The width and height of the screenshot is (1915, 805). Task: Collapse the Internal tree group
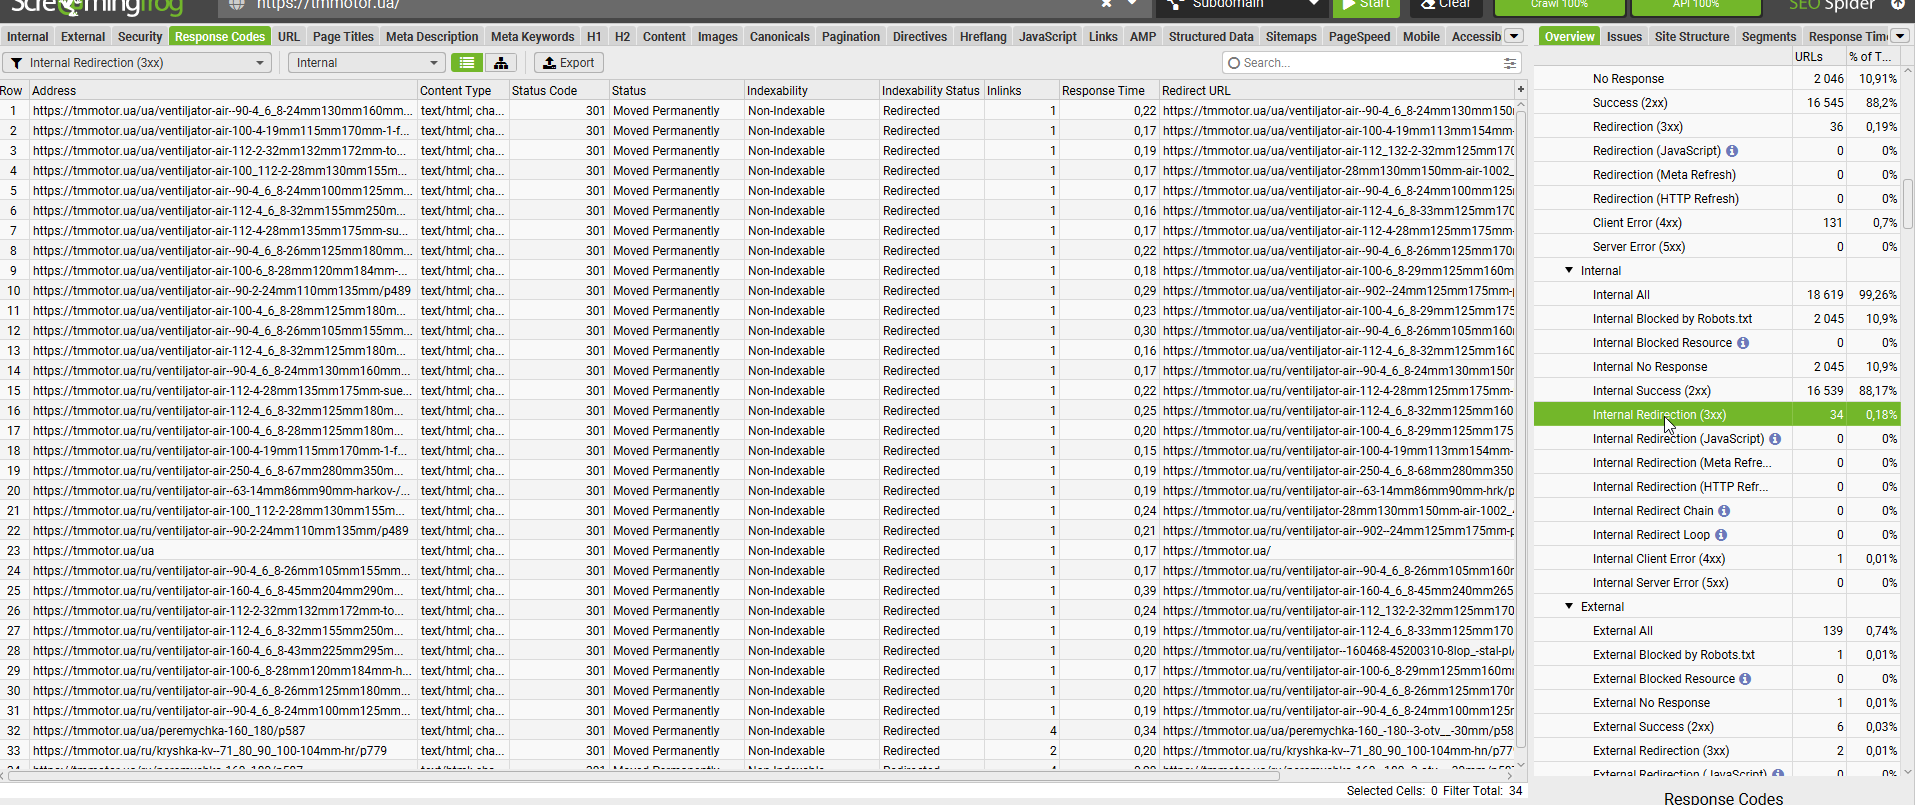point(1569,271)
